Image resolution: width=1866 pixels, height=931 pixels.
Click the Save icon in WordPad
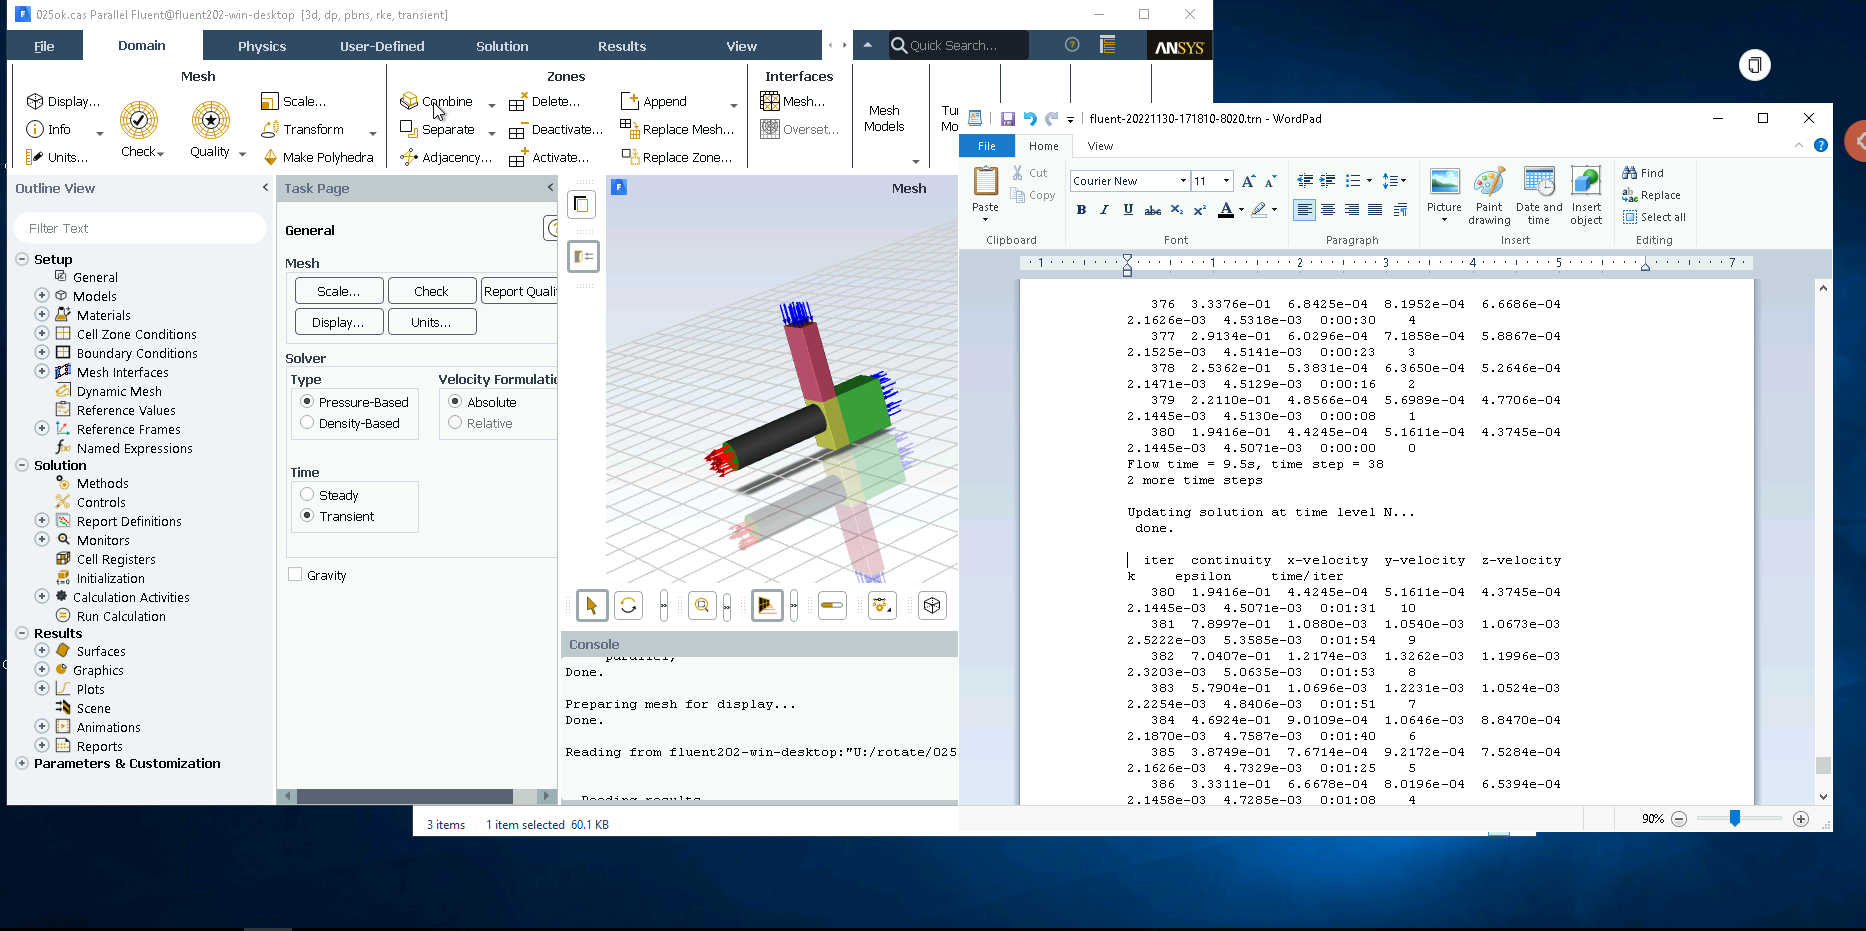[x=1007, y=118]
